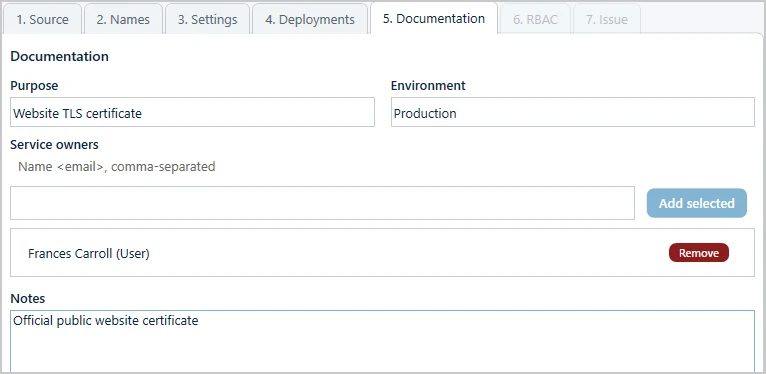Click the Notes label

coord(27,298)
